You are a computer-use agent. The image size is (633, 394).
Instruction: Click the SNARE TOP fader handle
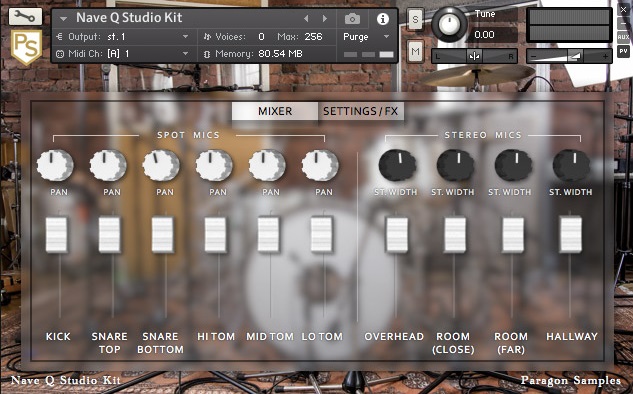[109, 235]
